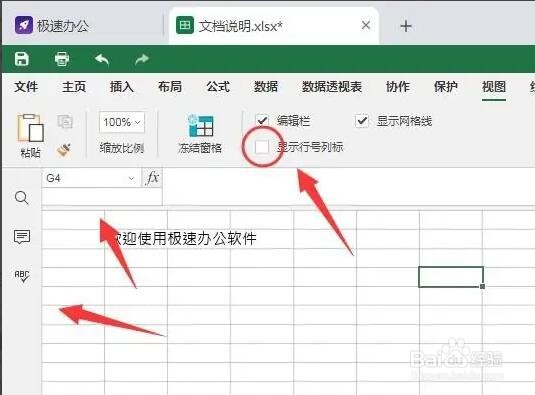Select cell containing 欢迎使用极速办公软件
Image resolution: width=535 pixels, height=395 pixels.
click(x=136, y=238)
